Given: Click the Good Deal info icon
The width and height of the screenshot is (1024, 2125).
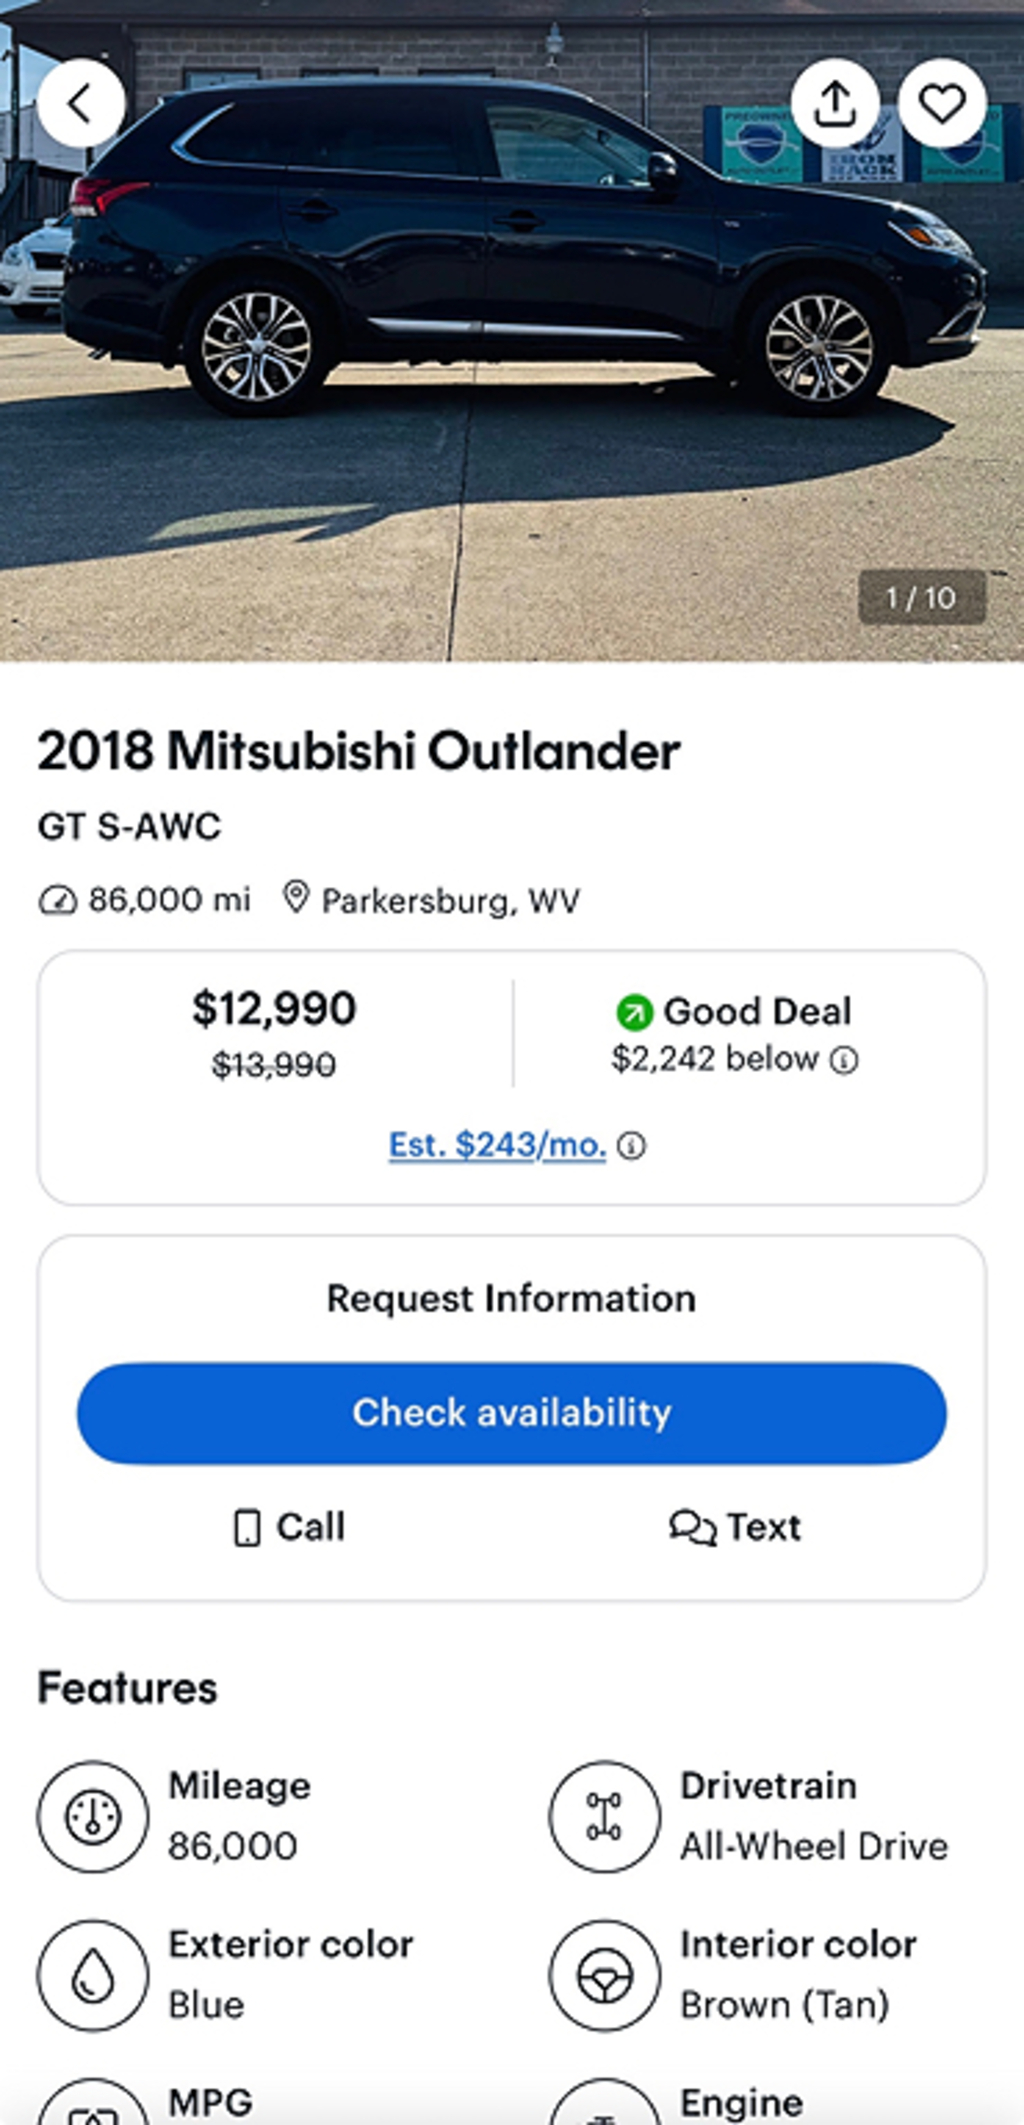Looking at the screenshot, I should (x=845, y=1060).
